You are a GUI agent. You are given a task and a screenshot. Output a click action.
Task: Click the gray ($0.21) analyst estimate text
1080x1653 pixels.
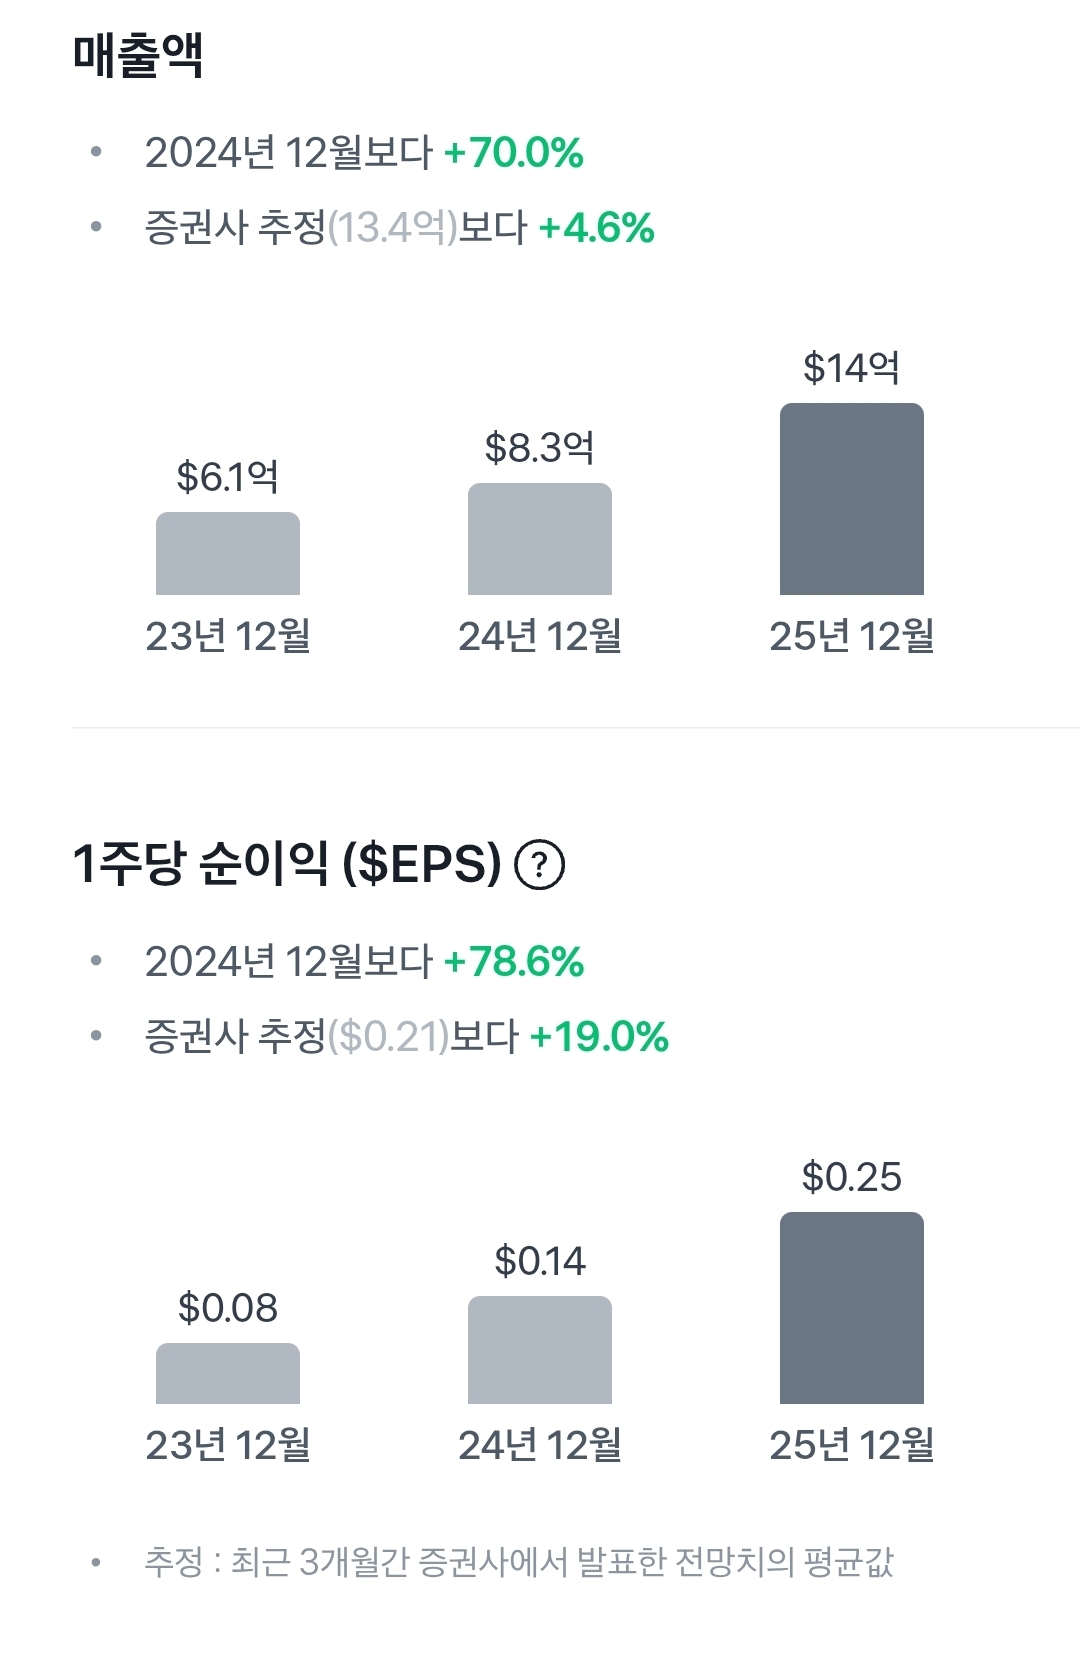point(388,1037)
